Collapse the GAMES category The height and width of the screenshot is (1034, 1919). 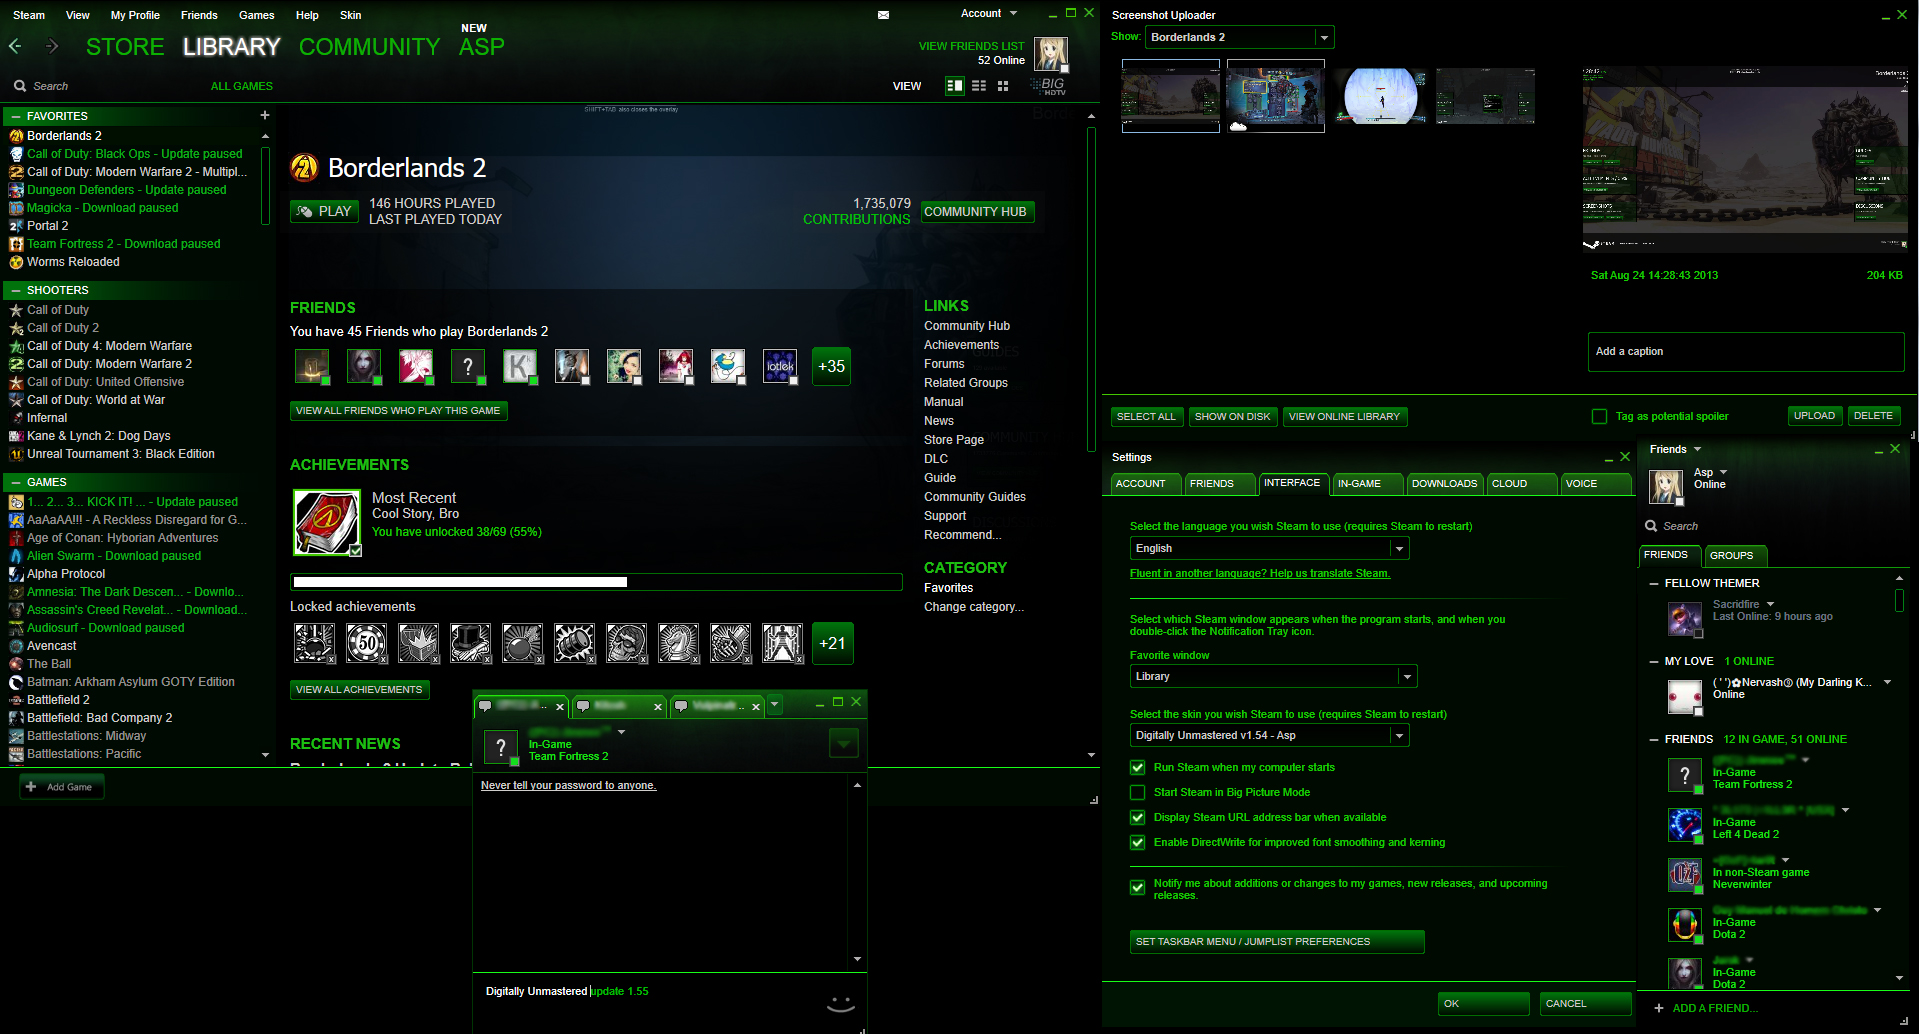(16, 482)
